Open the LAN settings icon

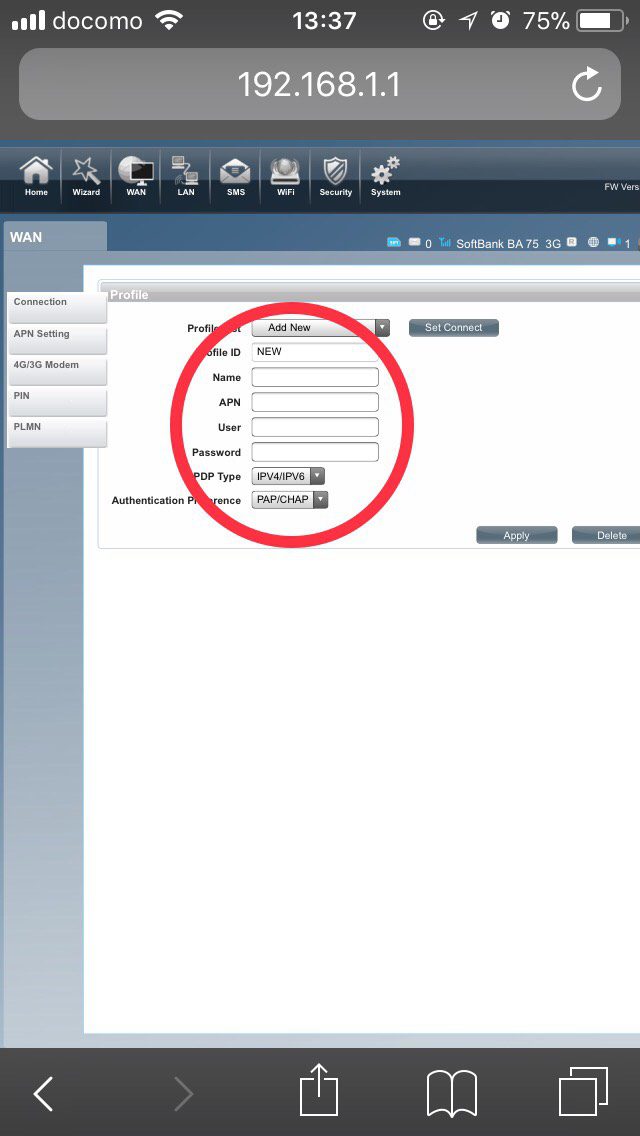[186, 176]
